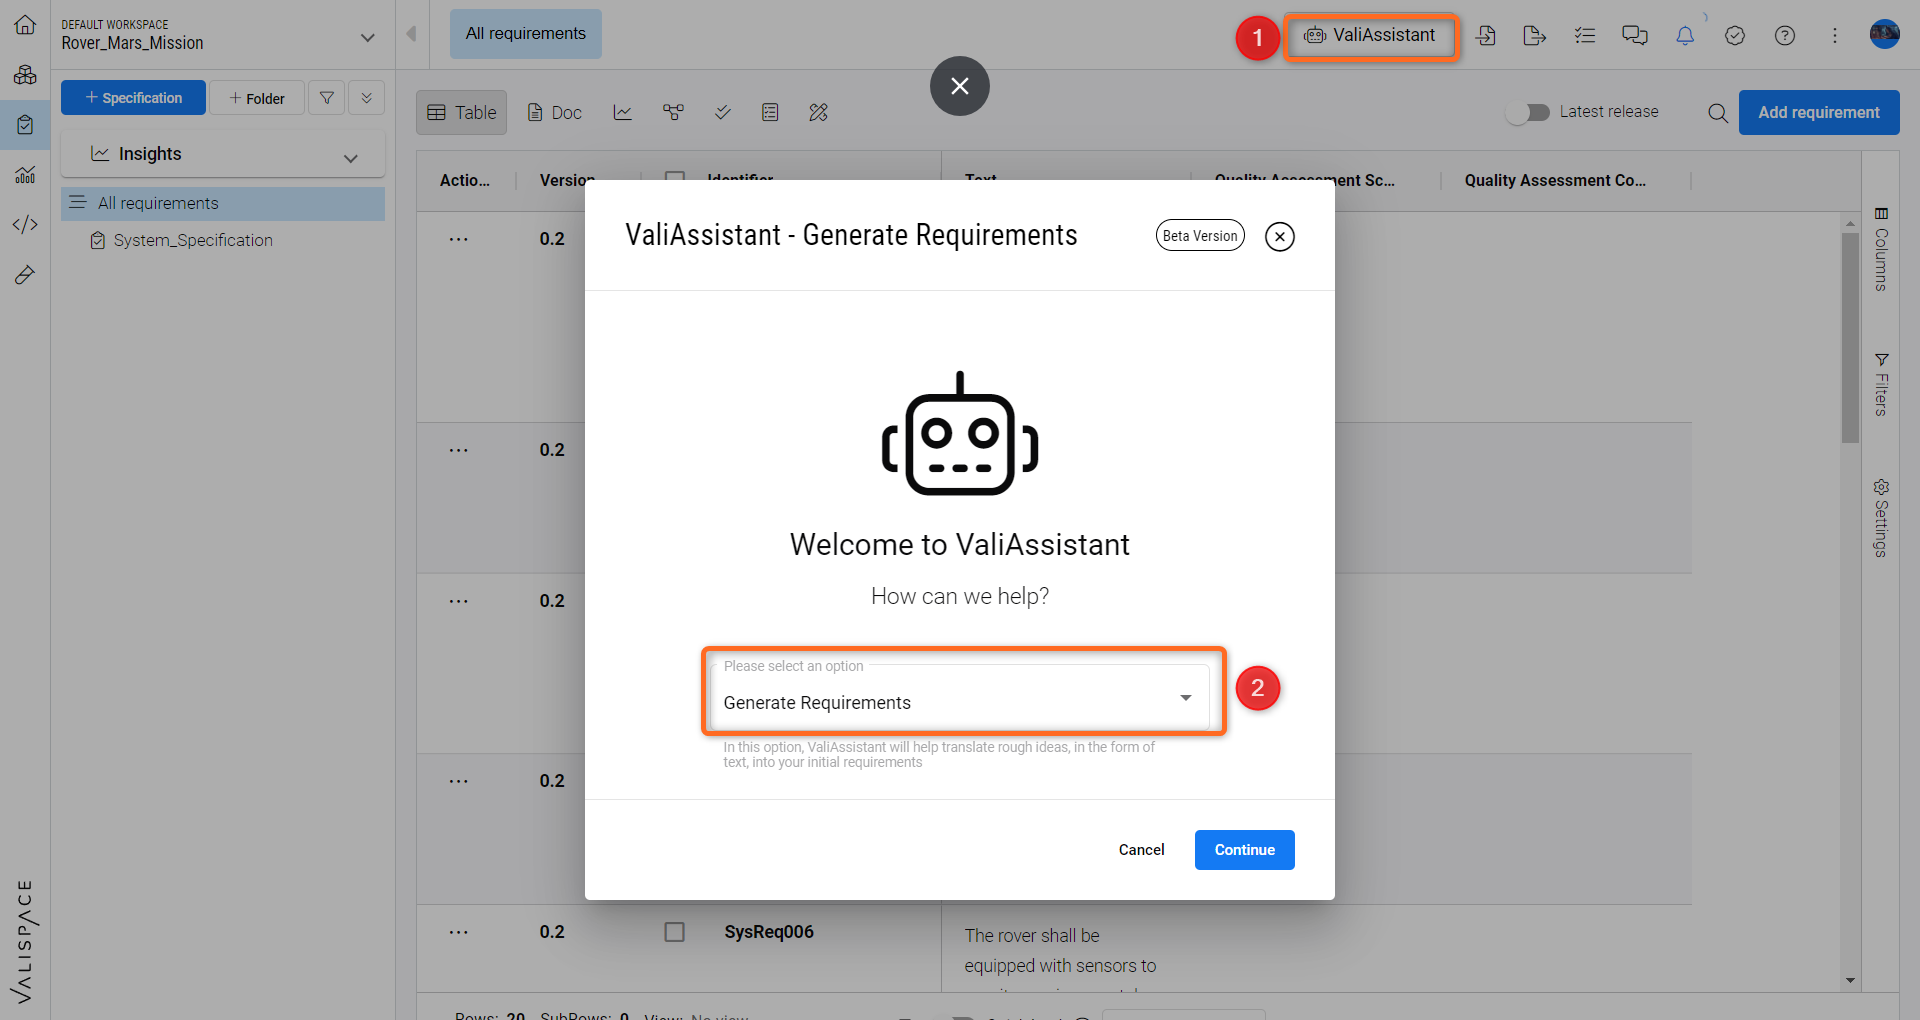Image resolution: width=1920 pixels, height=1020 pixels.
Task: Toggle the Latest release switch
Action: (1528, 113)
